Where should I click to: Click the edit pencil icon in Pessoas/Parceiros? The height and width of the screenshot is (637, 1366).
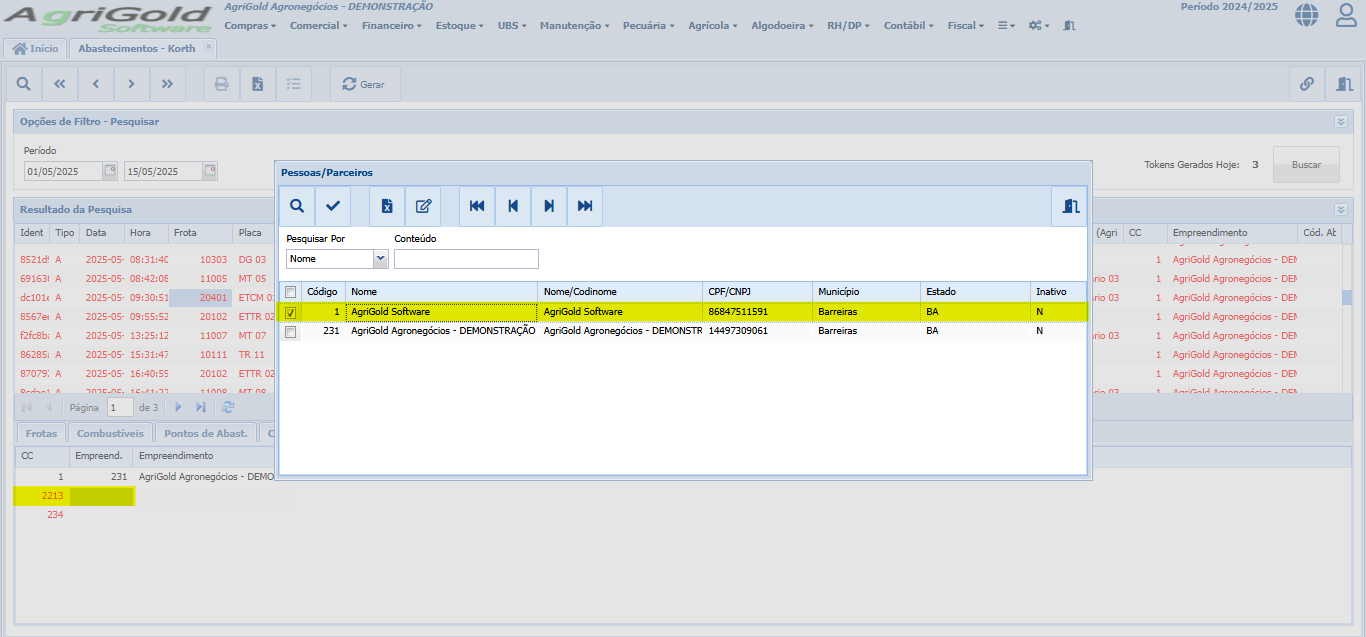423,206
